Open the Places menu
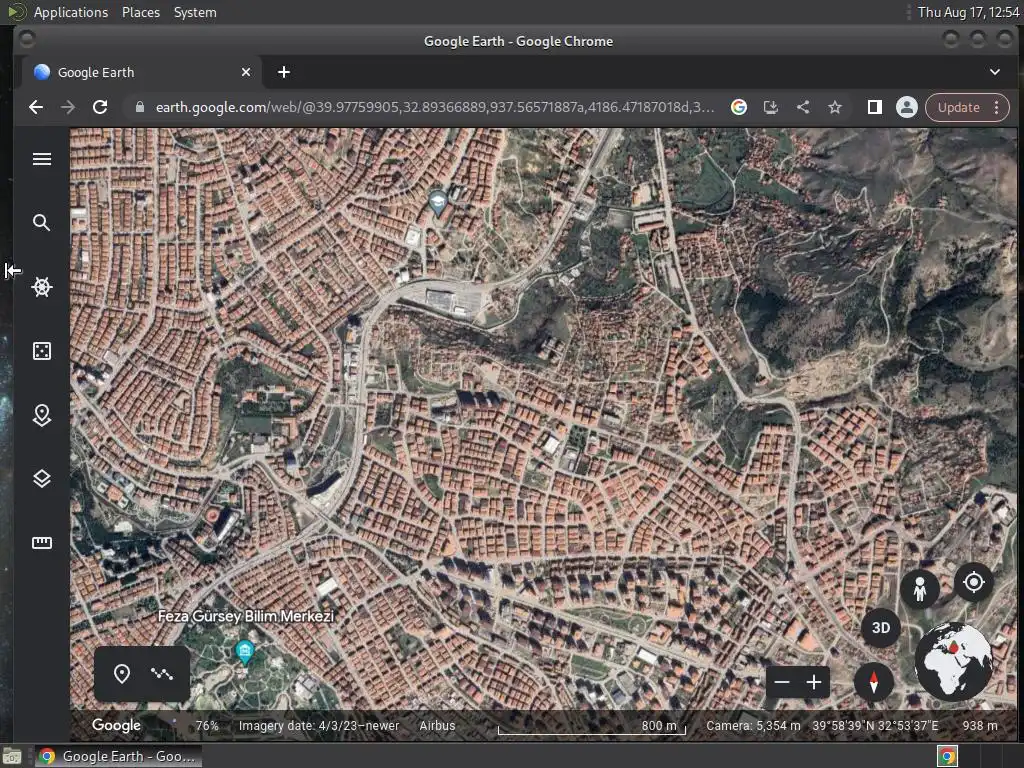The width and height of the screenshot is (1024, 768). [x=140, y=12]
